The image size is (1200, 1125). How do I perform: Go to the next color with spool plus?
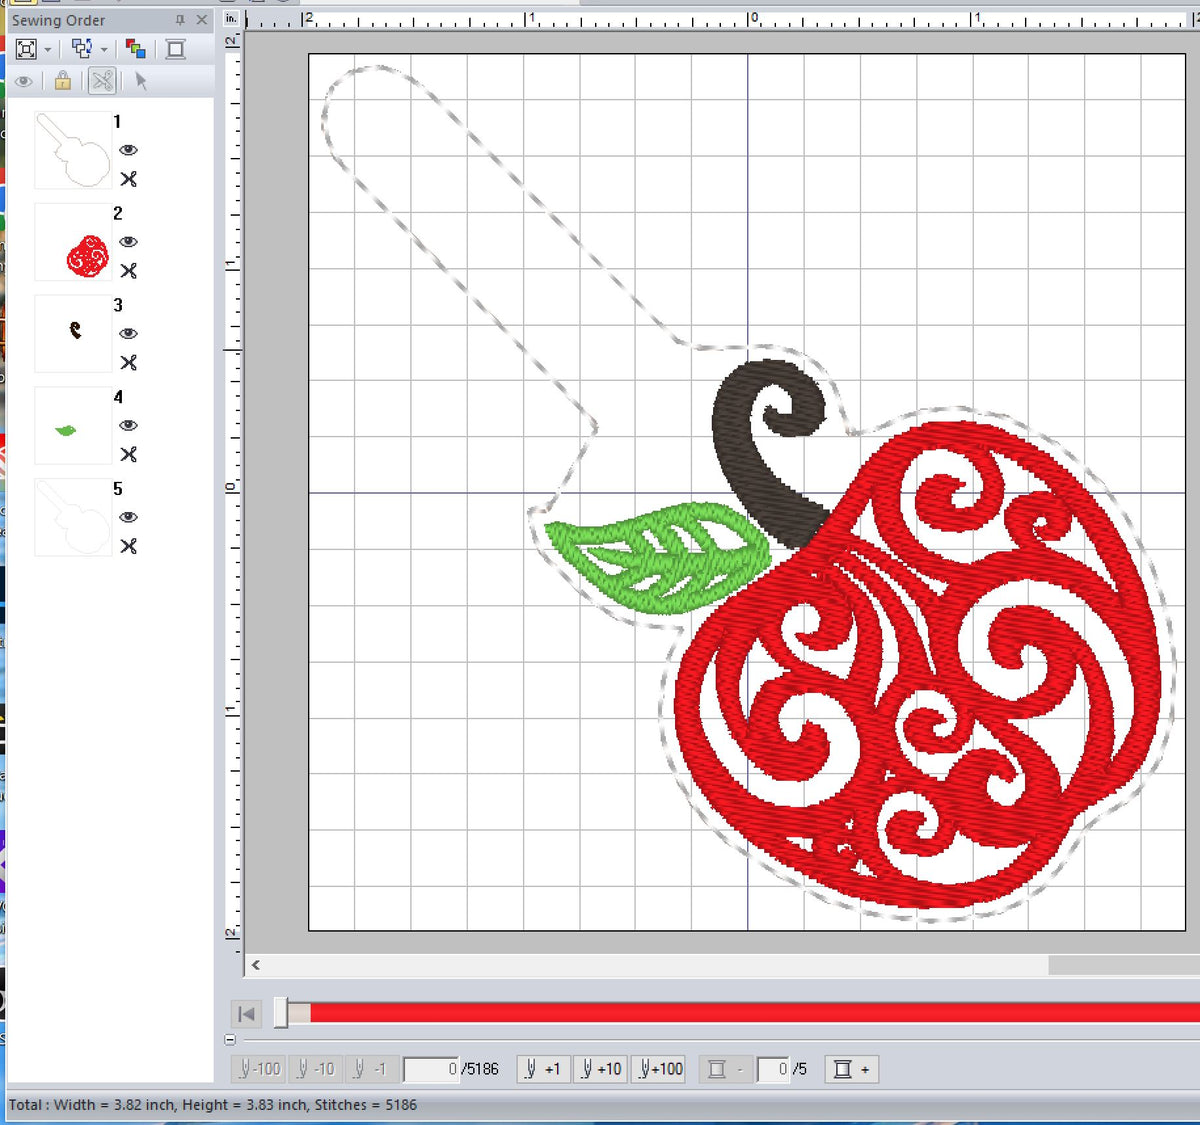[852, 1069]
